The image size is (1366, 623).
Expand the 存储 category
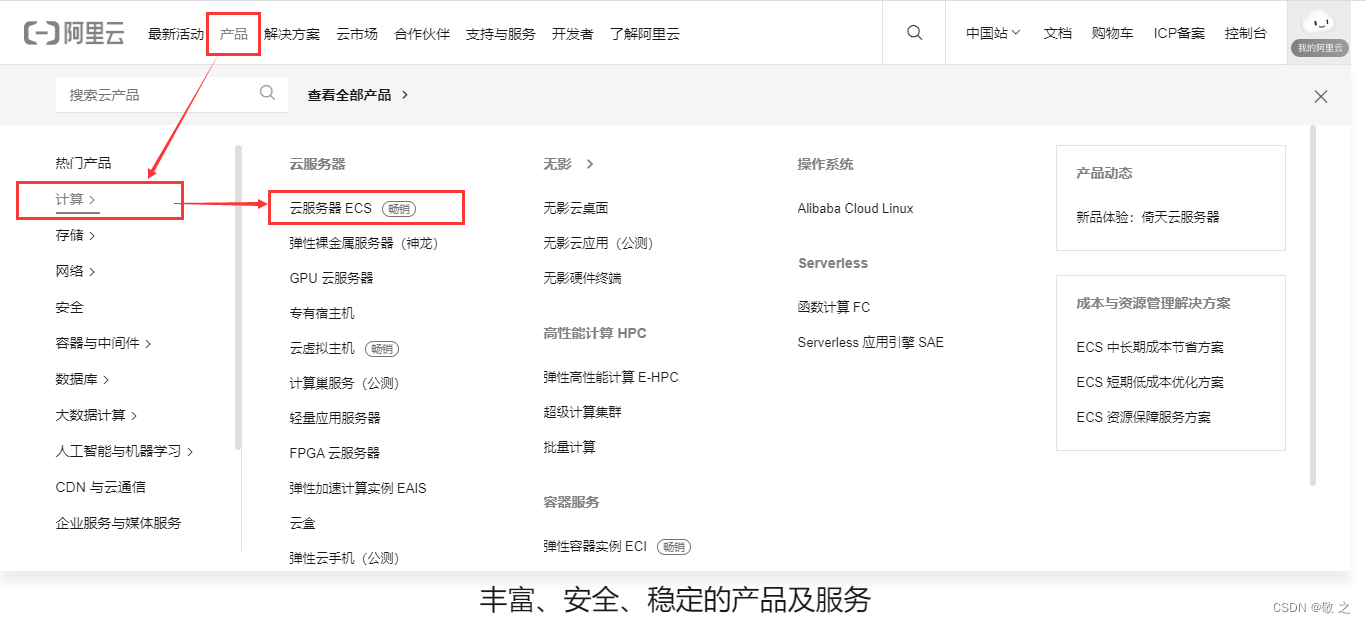click(76, 236)
